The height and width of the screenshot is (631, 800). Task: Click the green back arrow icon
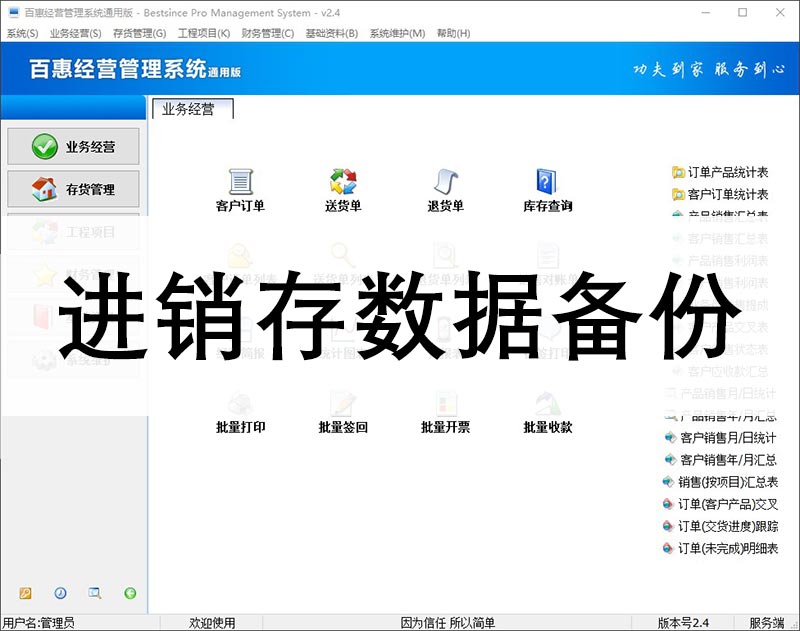click(130, 593)
